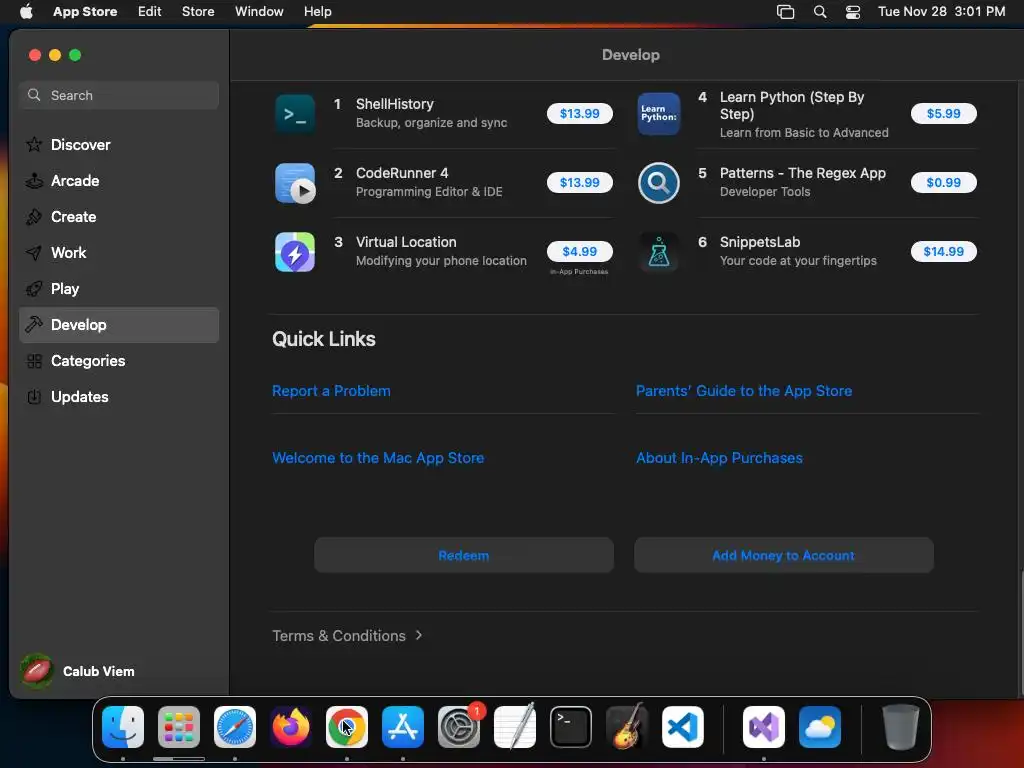Select Work section in sidebar
Image resolution: width=1024 pixels, height=768 pixels.
click(119, 253)
